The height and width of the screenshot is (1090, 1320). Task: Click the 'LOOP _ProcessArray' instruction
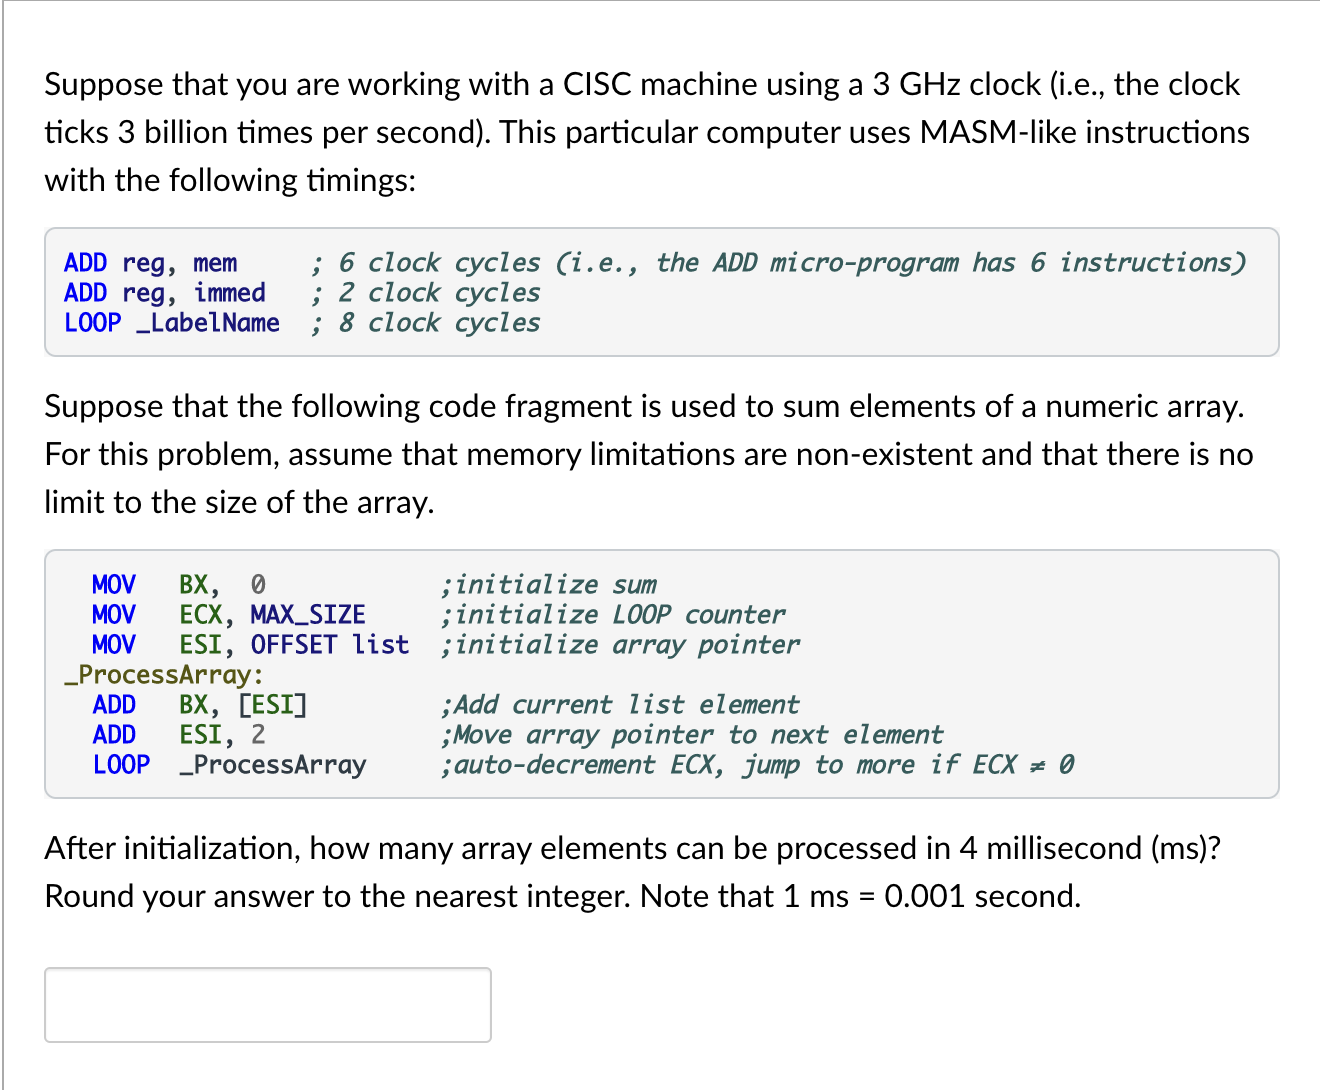[x=229, y=764]
